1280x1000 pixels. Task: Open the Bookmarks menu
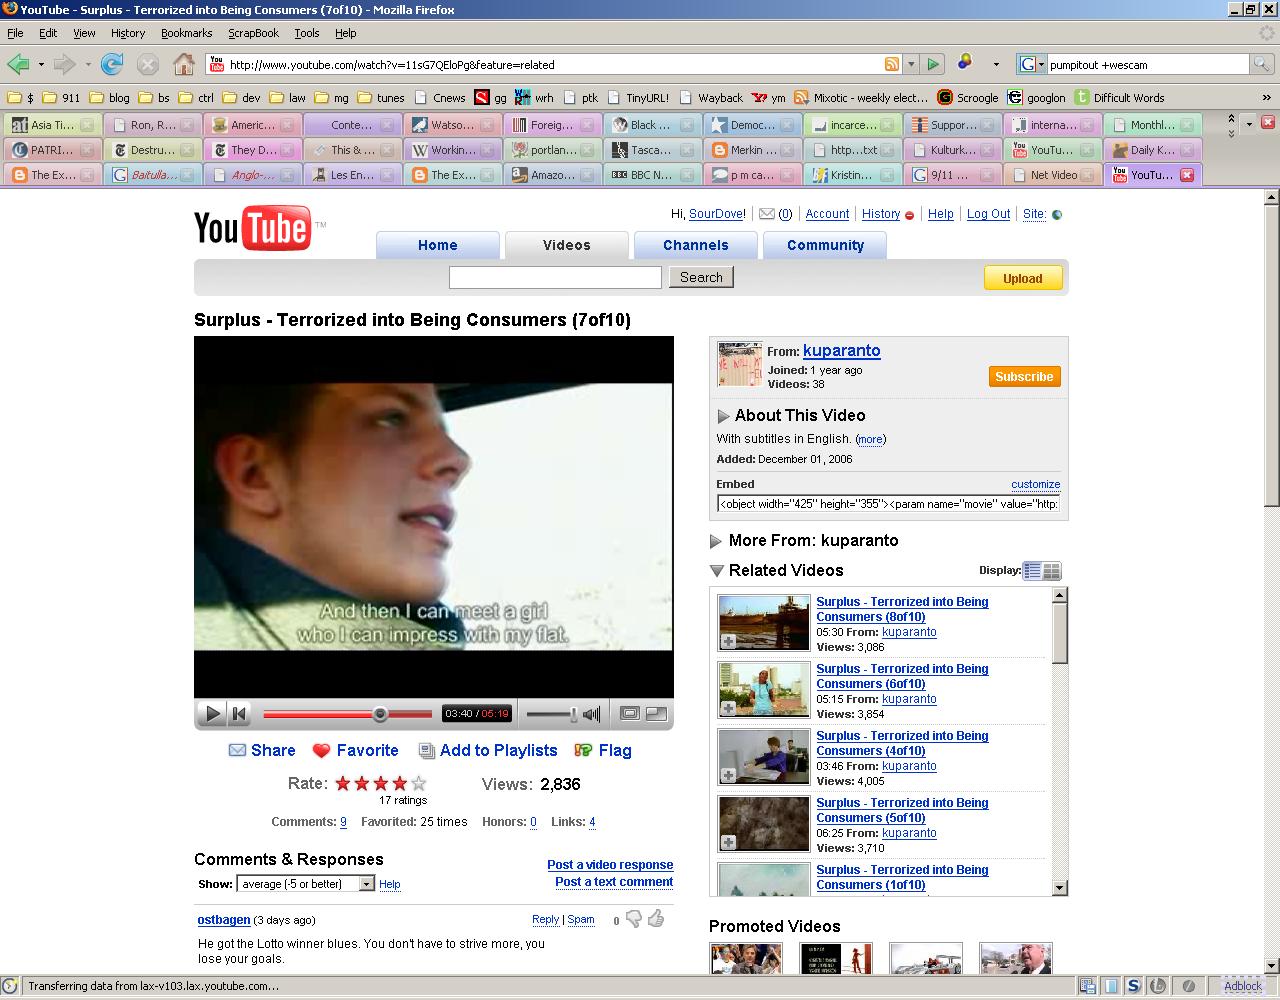(x=186, y=33)
